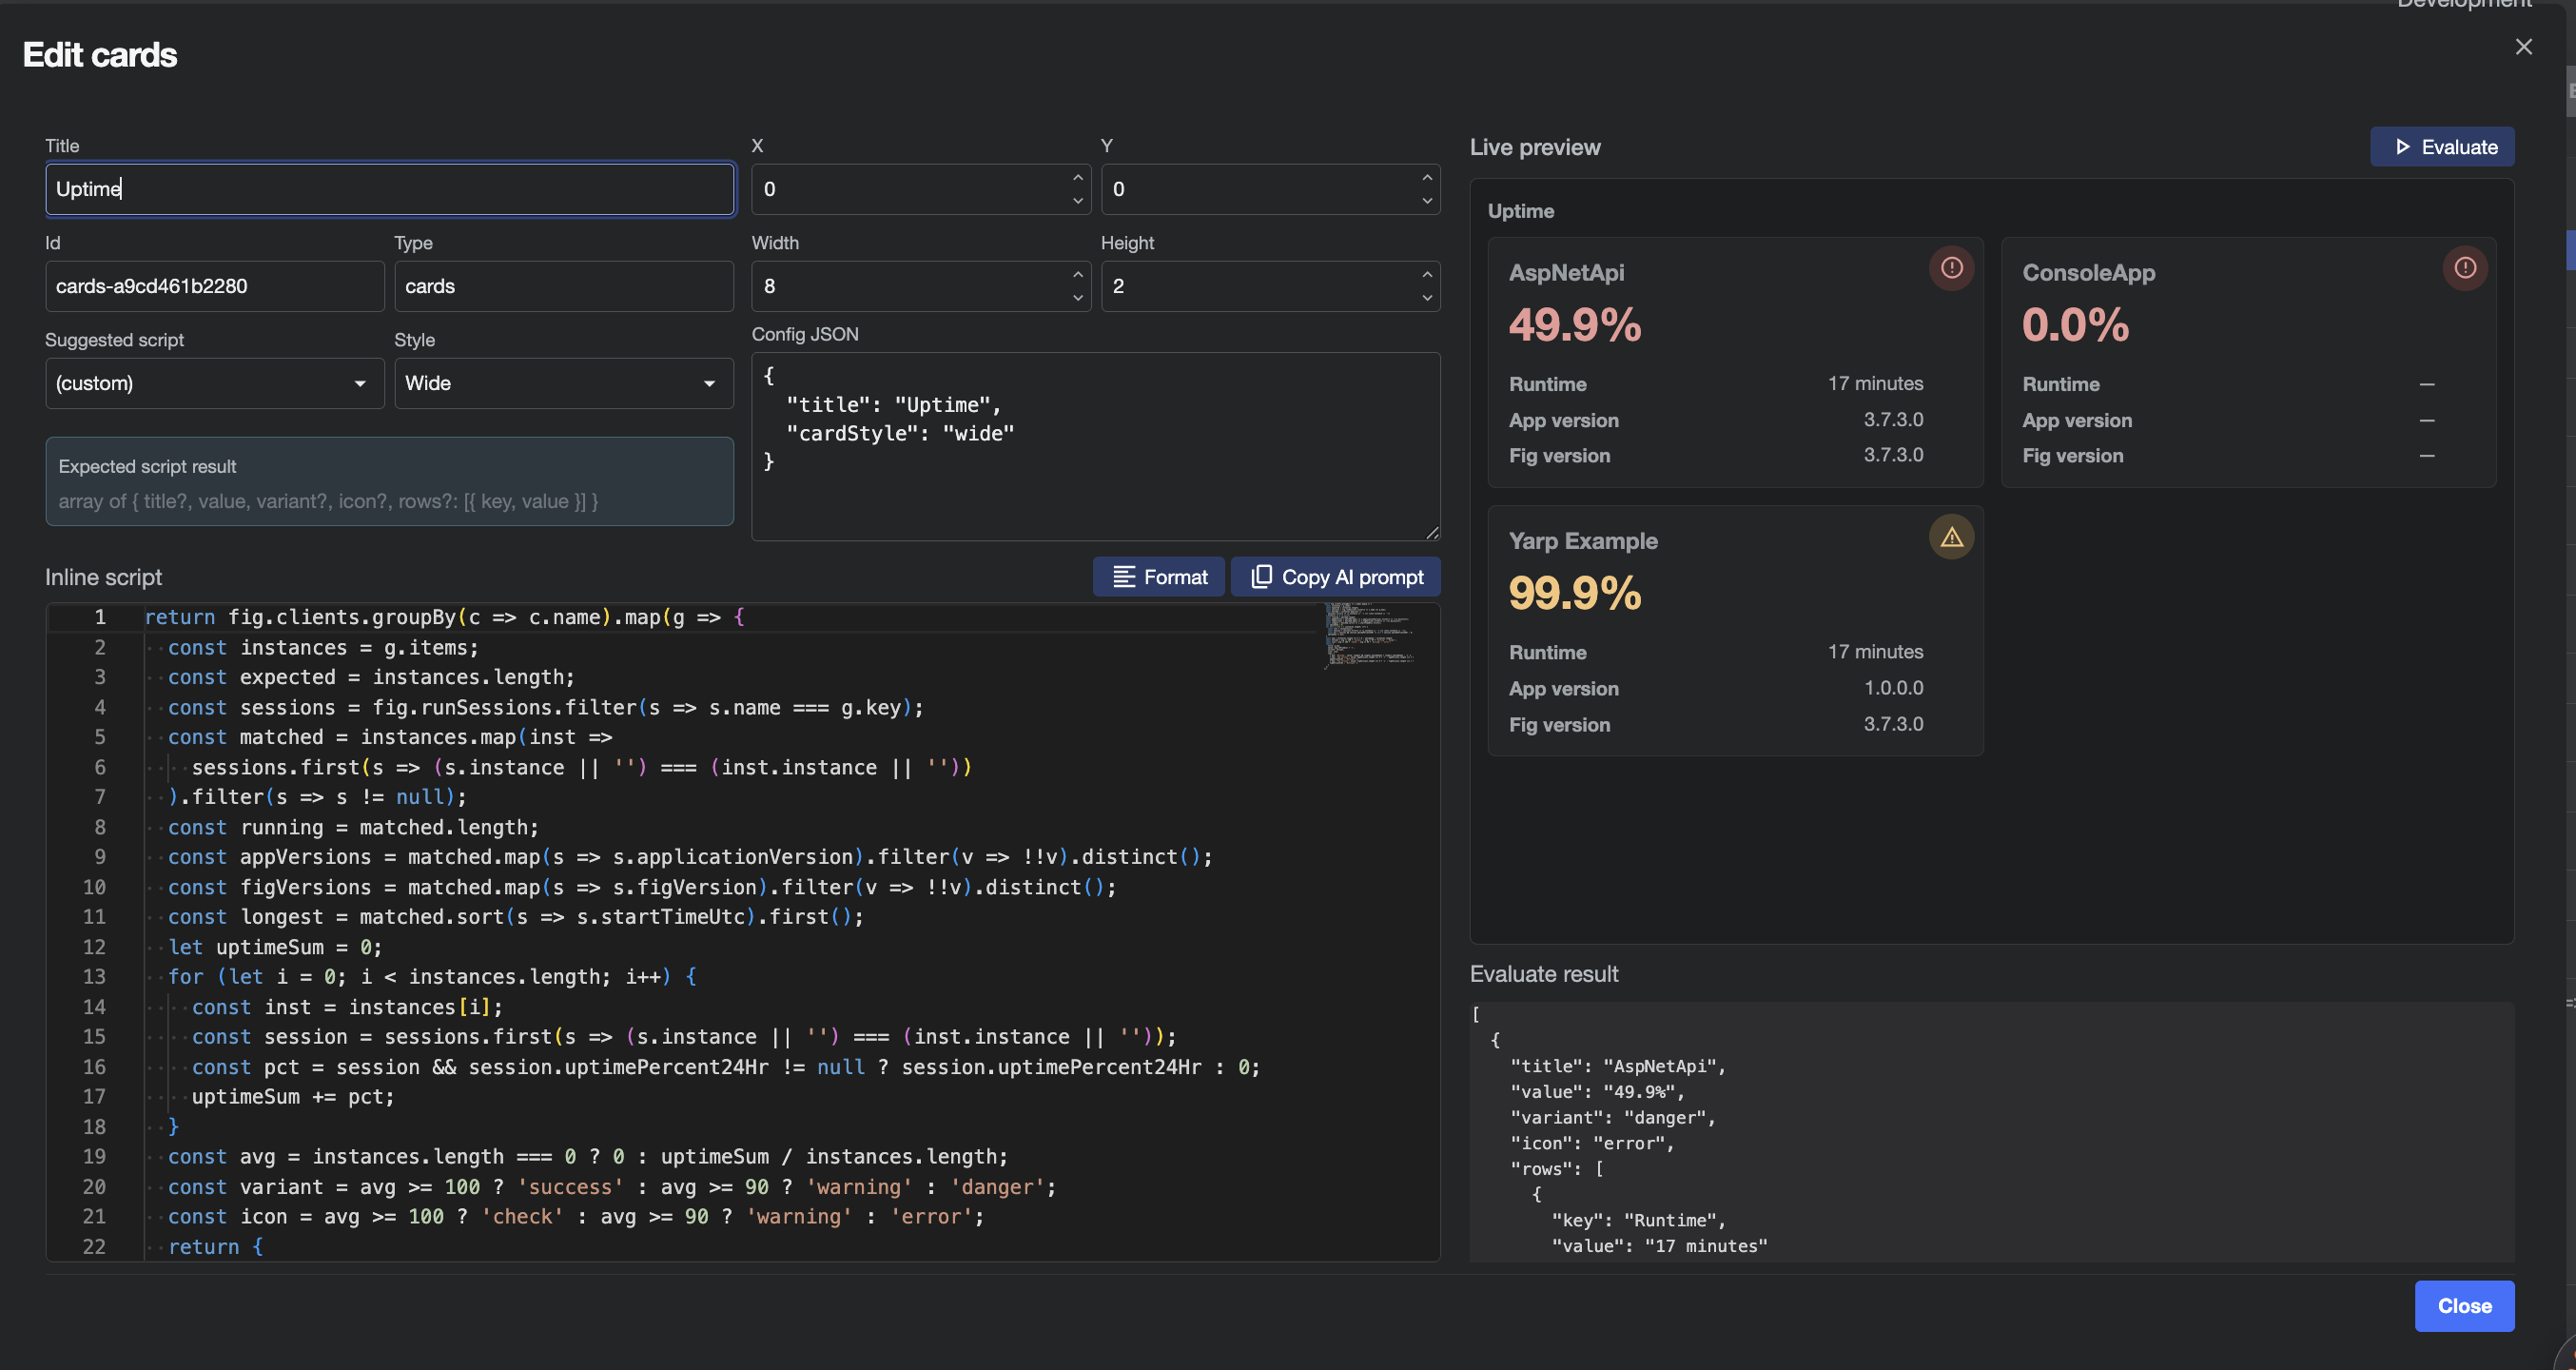The height and width of the screenshot is (1370, 2576).
Task: Click the AspNetApi error status icon
Action: tap(1951, 268)
